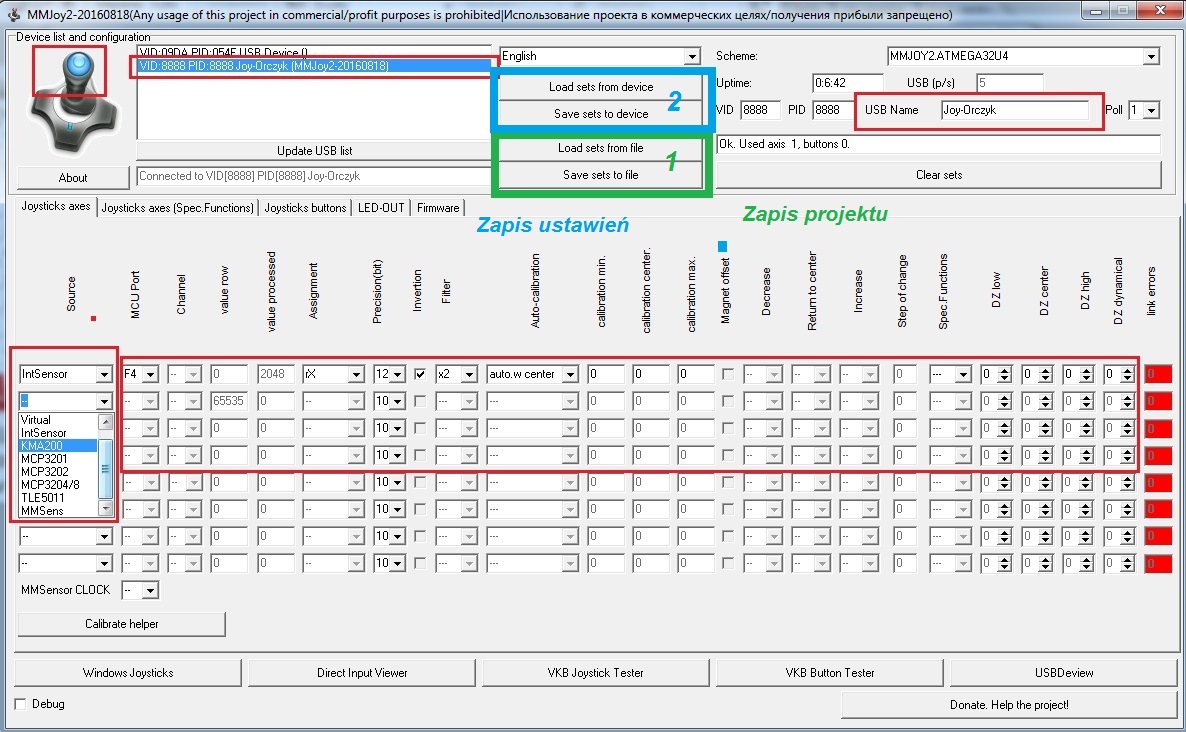Click the MMJoy2 title bar icon
1186x732 pixels.
pyautogui.click(x=14, y=15)
